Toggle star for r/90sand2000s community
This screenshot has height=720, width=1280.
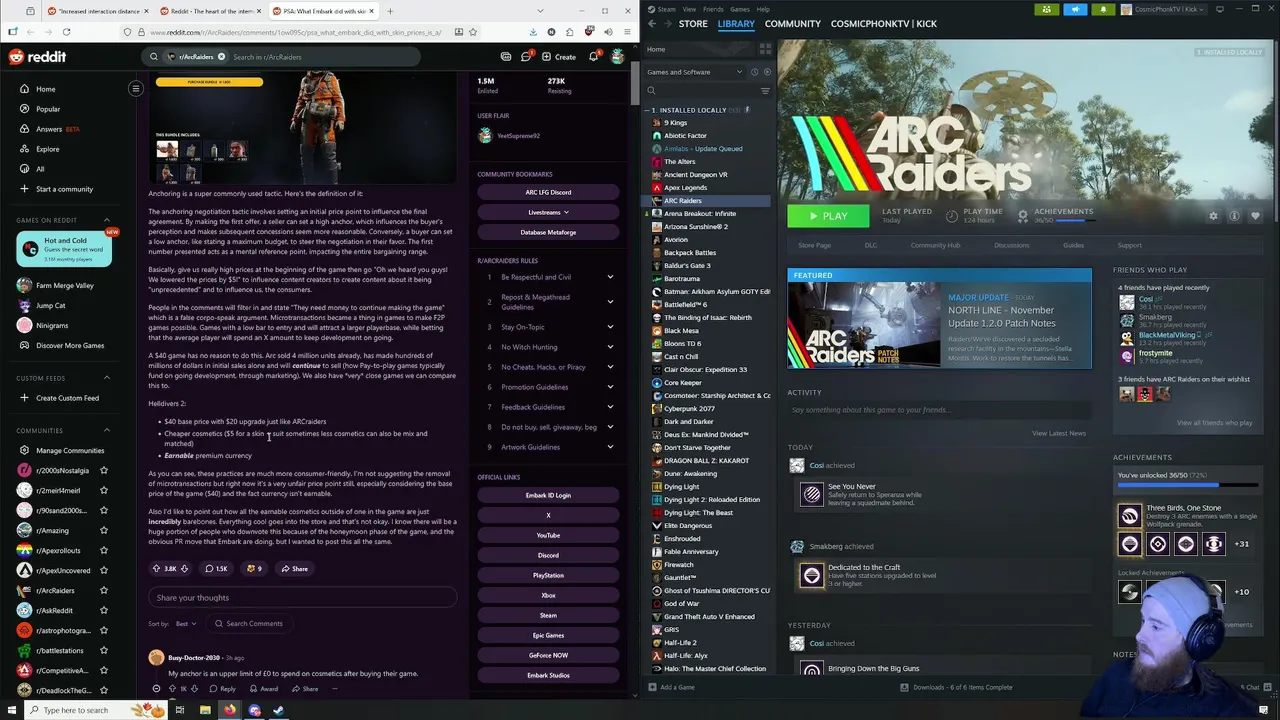[103, 510]
